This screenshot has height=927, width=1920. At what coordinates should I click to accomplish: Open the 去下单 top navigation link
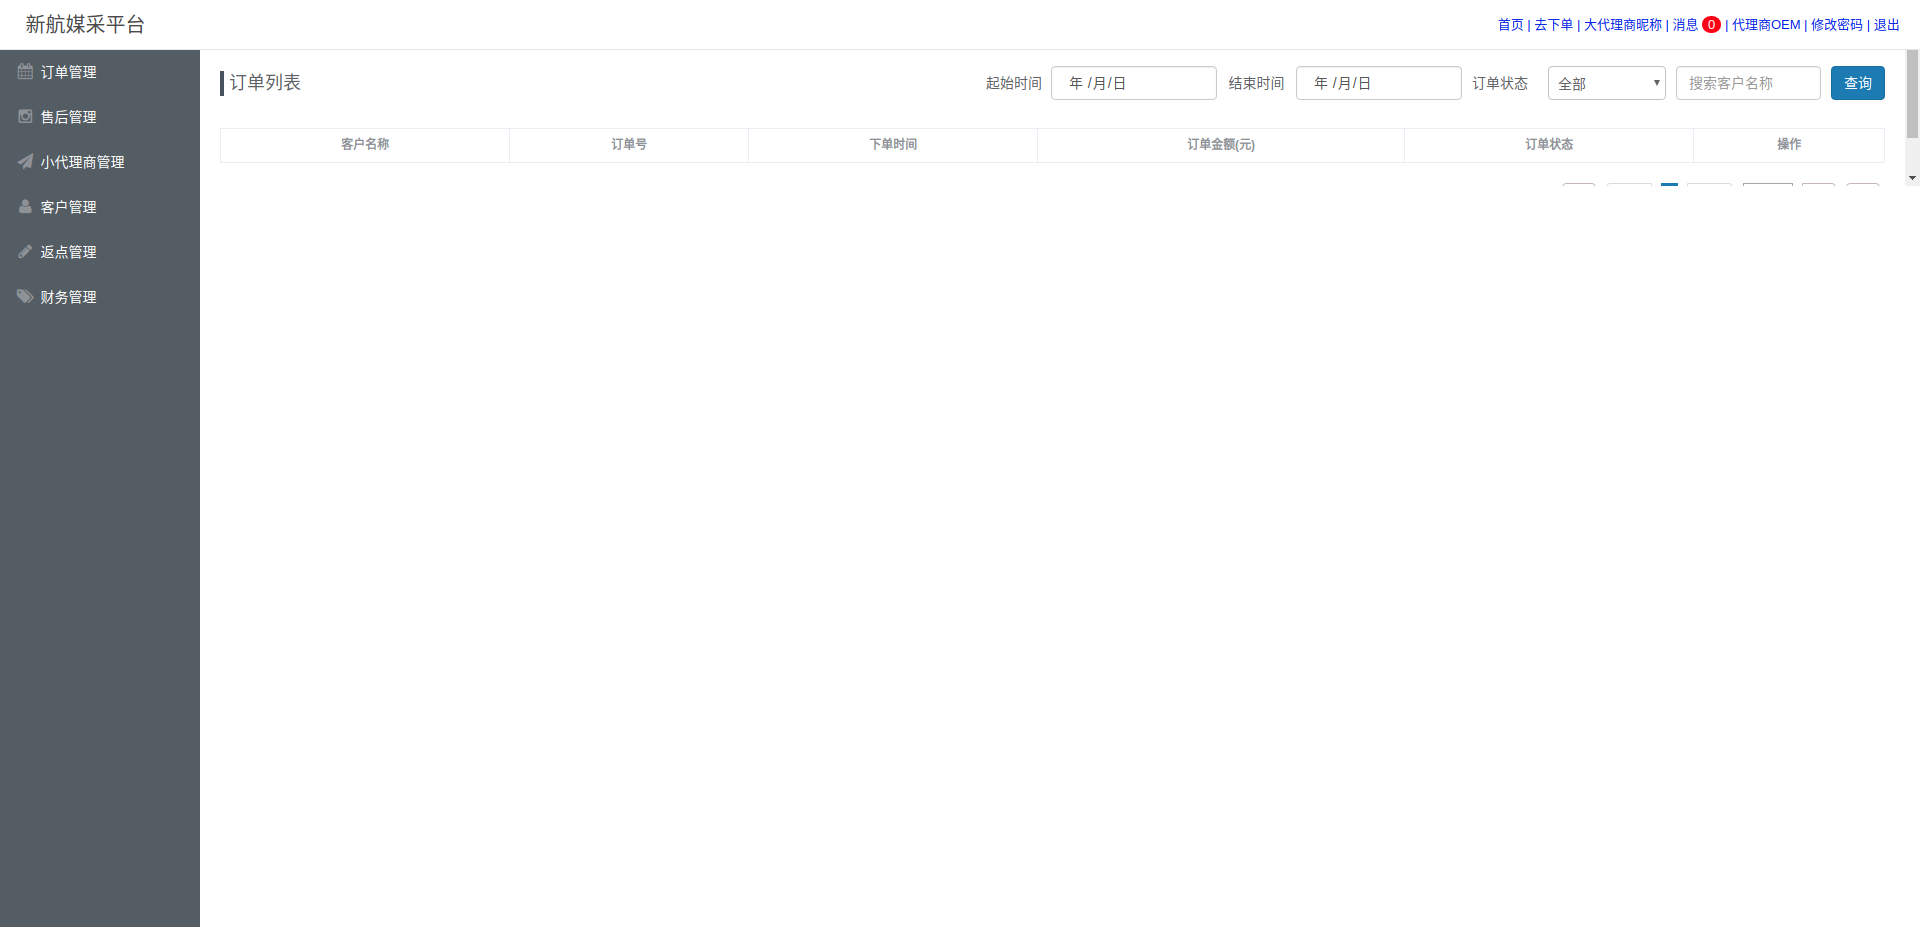click(x=1553, y=25)
